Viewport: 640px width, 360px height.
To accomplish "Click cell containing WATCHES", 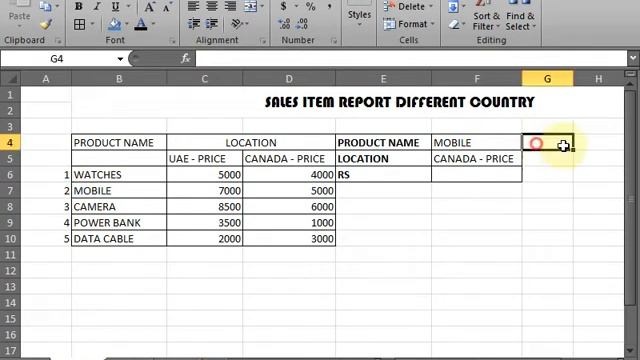I will pos(119,175).
